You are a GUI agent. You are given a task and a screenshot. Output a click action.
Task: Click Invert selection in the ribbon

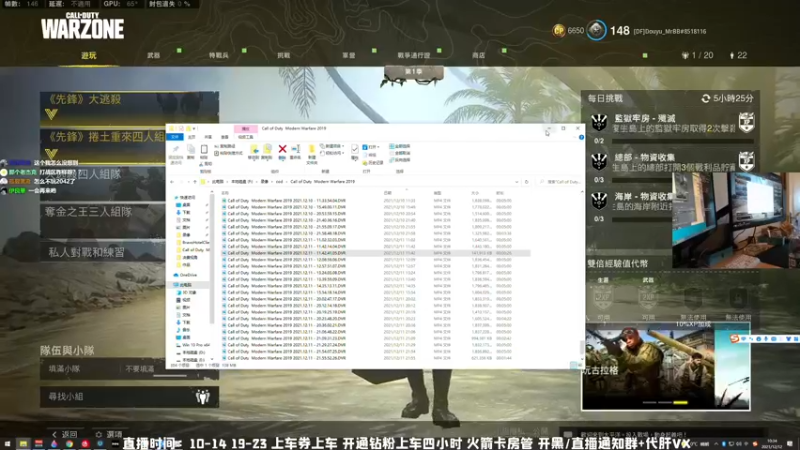(x=399, y=160)
